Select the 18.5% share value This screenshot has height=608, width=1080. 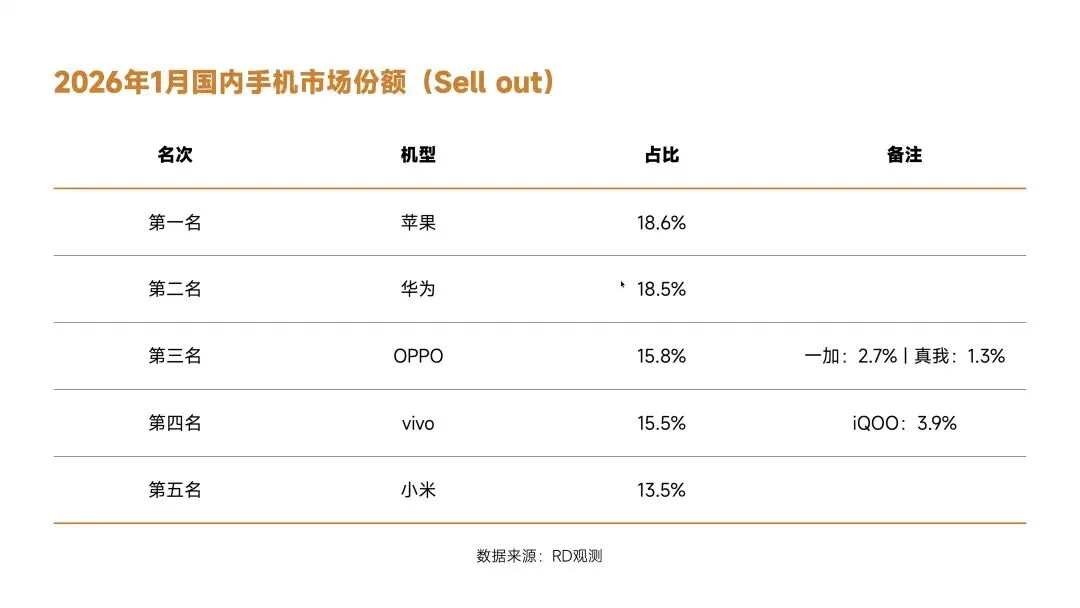661,289
